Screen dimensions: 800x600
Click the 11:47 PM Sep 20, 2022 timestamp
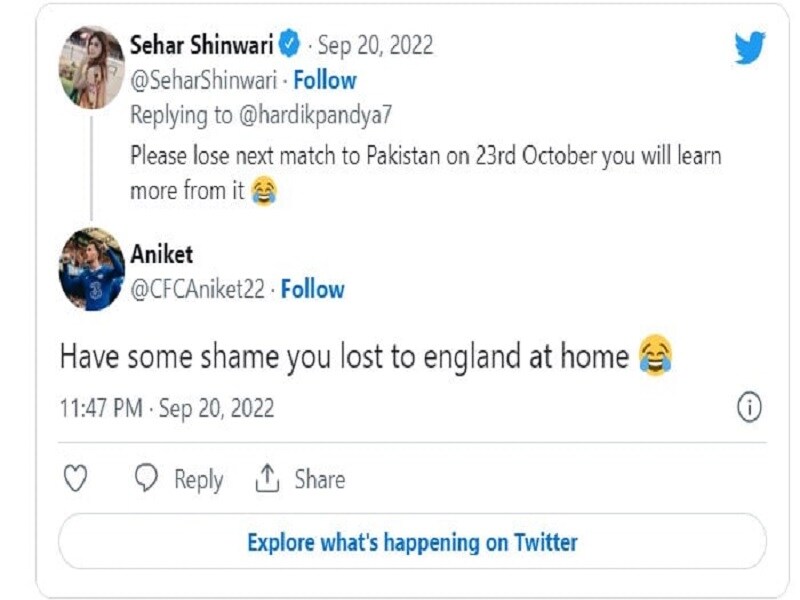(167, 408)
